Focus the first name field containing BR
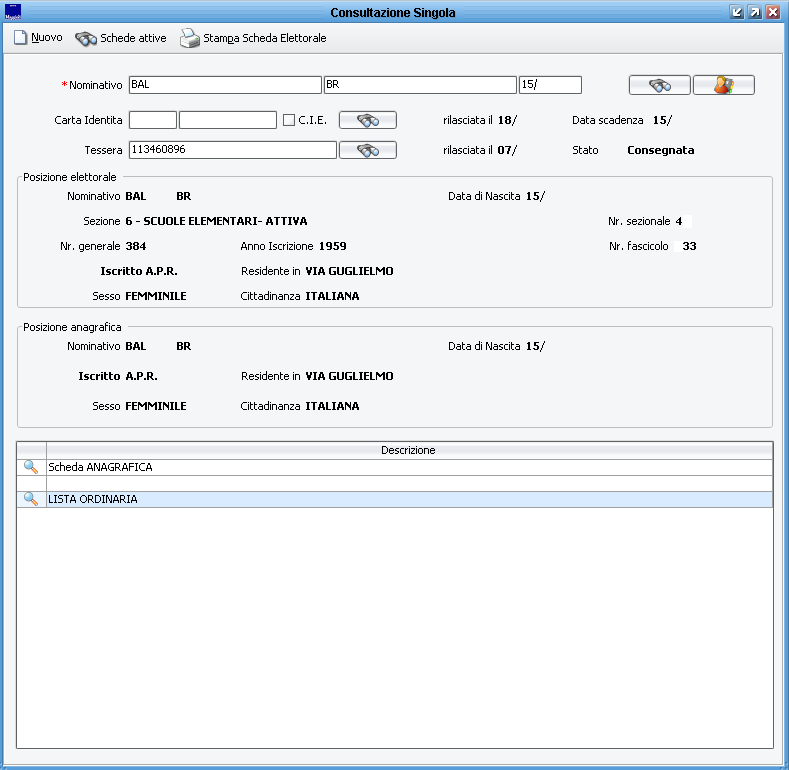Image resolution: width=789 pixels, height=770 pixels. pyautogui.click(x=419, y=85)
